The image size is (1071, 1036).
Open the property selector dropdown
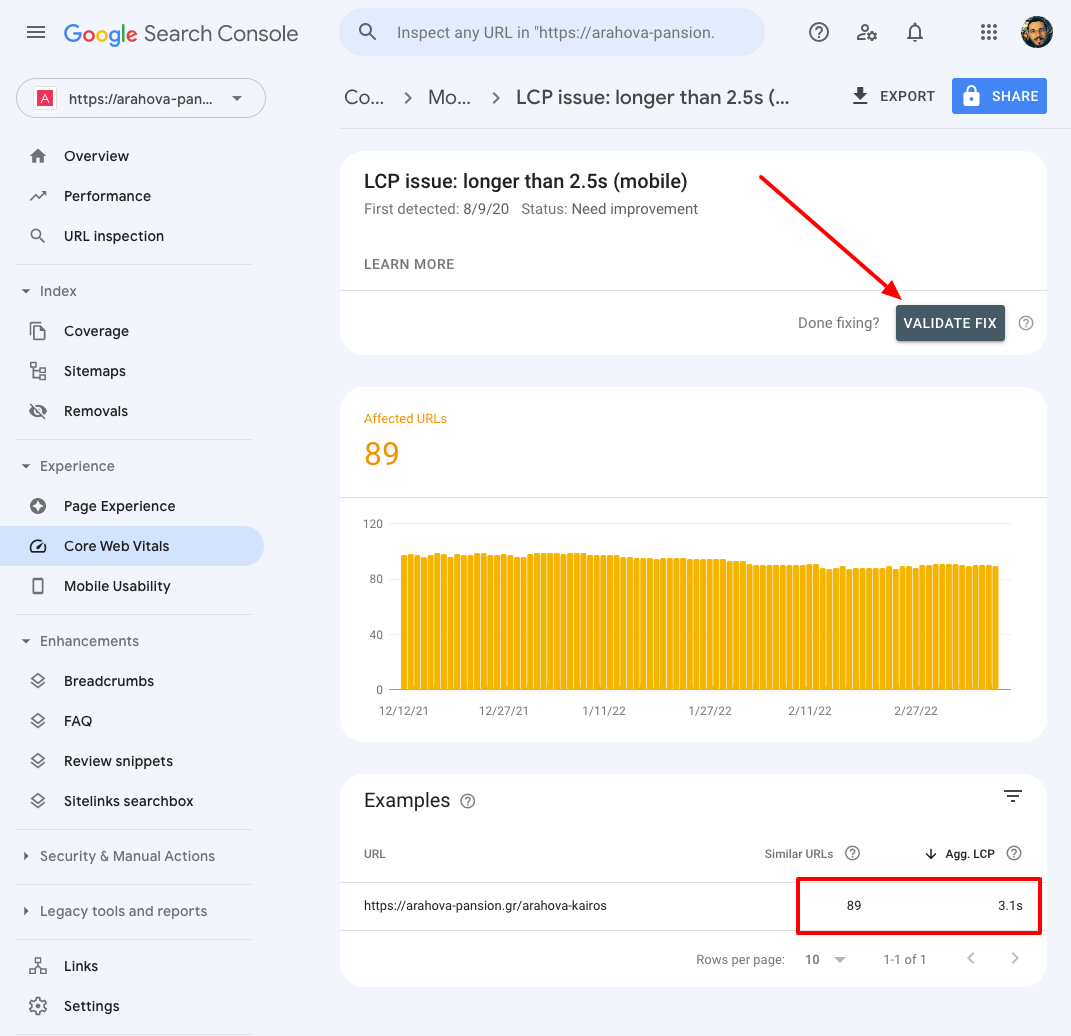[141, 98]
